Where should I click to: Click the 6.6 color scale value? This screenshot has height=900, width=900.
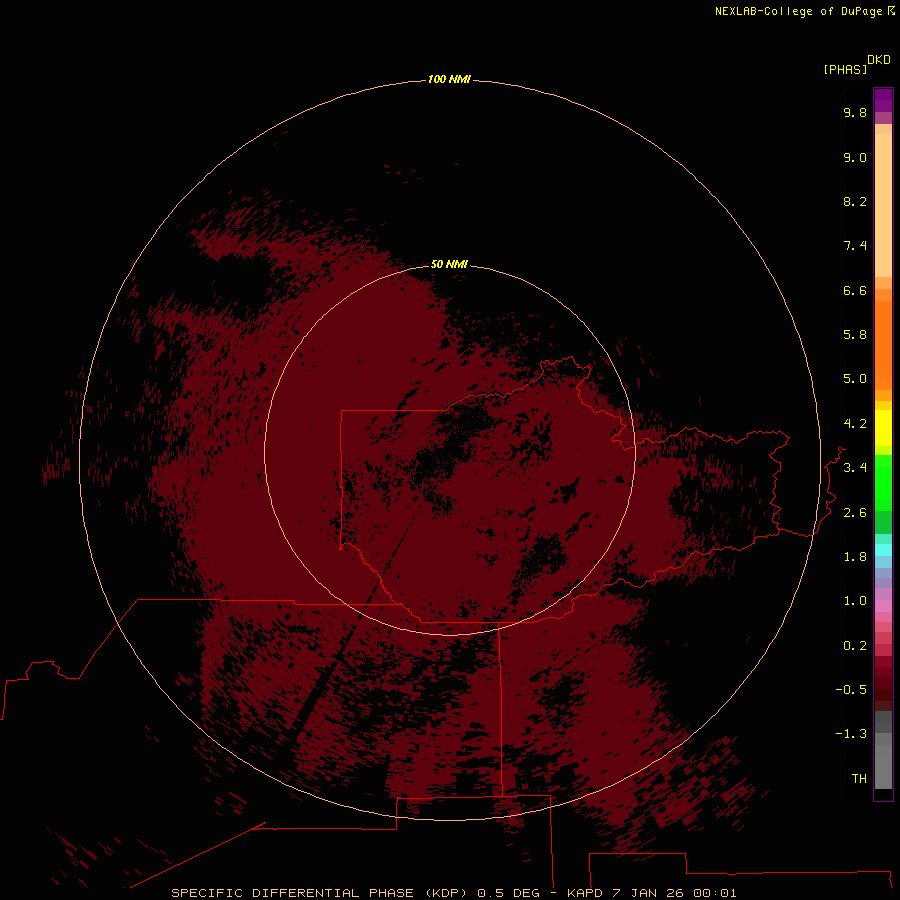point(855,290)
